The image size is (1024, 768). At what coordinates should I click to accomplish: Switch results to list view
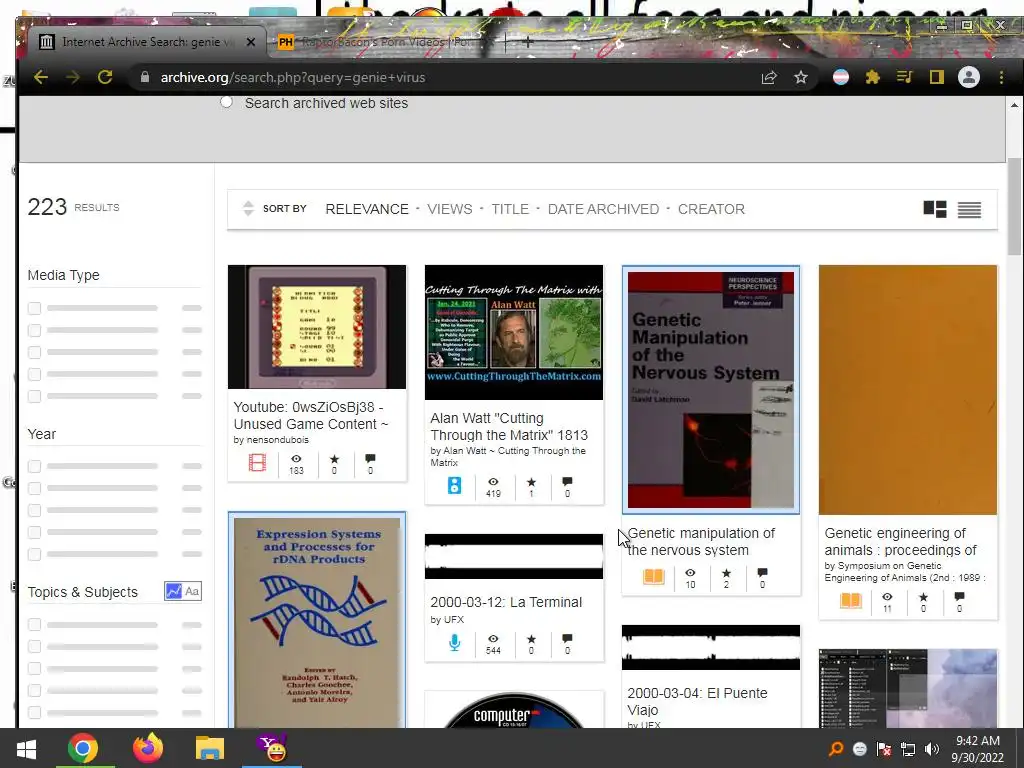click(x=969, y=209)
